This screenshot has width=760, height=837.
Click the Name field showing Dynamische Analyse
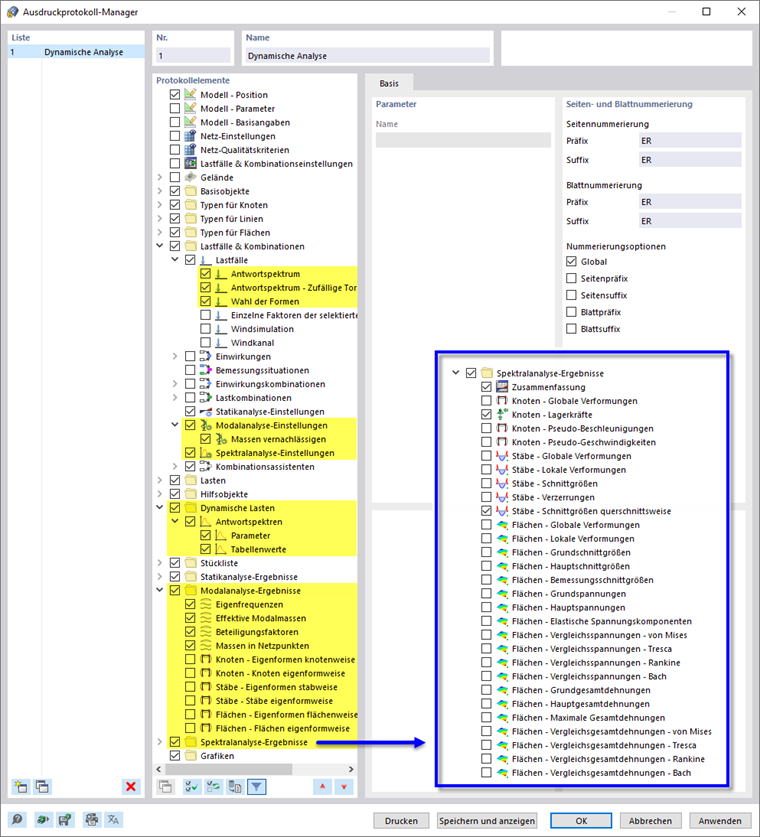click(367, 56)
